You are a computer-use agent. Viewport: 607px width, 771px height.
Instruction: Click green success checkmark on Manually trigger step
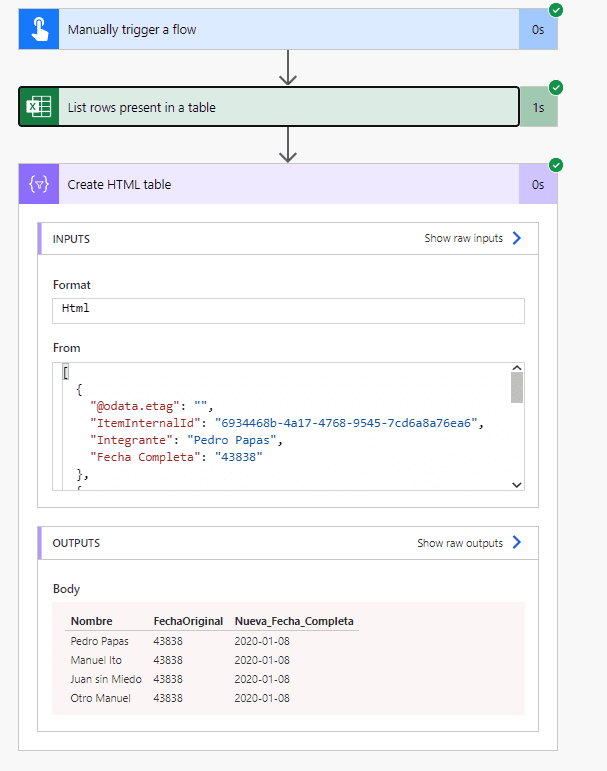point(556,10)
